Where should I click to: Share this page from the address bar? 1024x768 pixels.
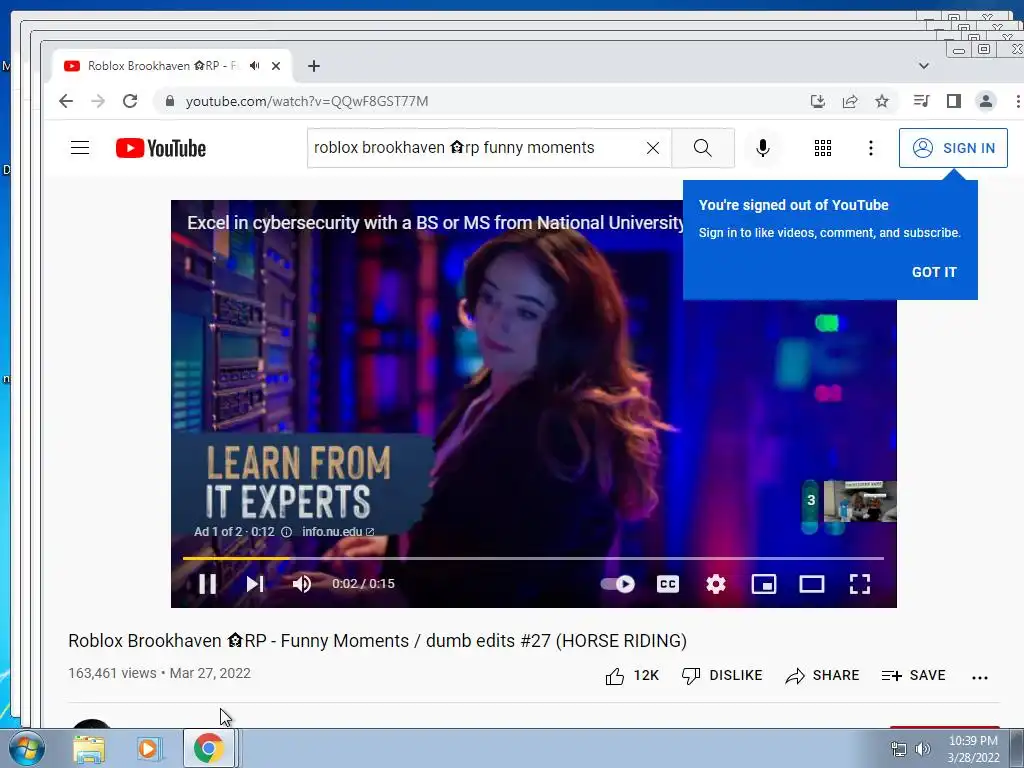click(x=850, y=101)
